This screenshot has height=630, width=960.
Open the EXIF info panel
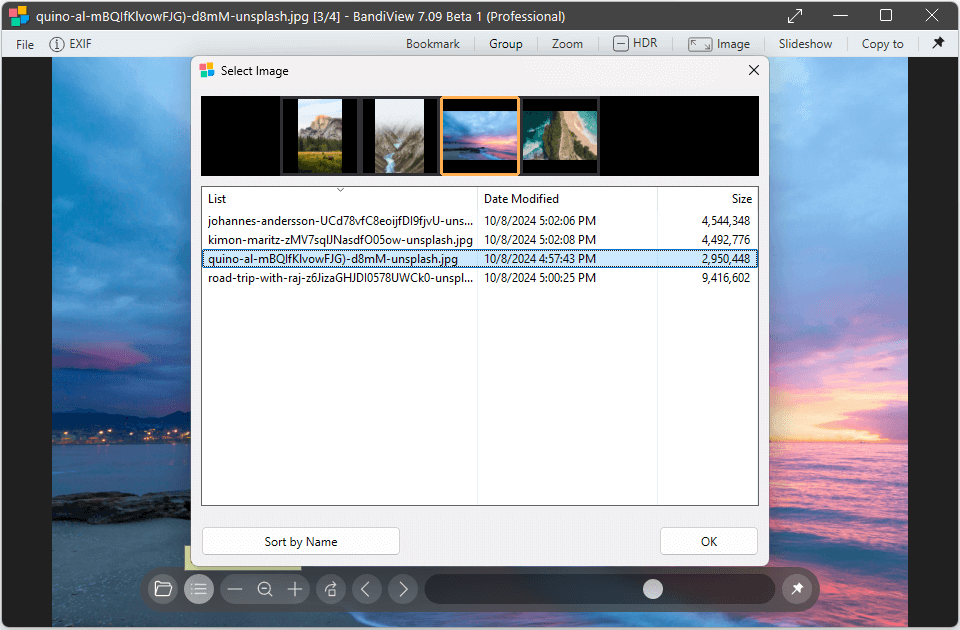(x=71, y=44)
